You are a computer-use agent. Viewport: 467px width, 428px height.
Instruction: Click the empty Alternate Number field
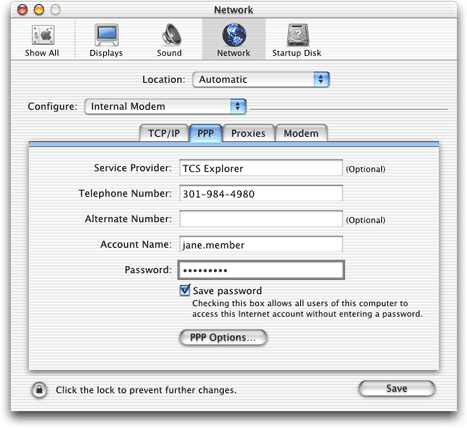coord(261,219)
